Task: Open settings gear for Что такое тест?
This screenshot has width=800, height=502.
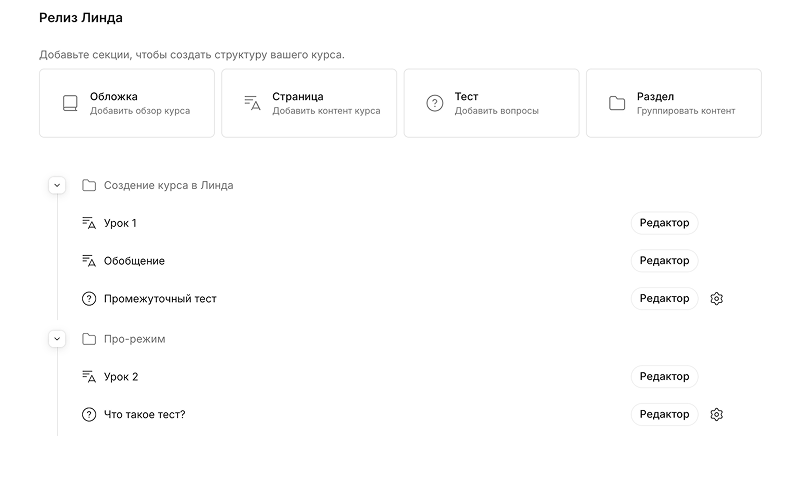Action: tap(716, 414)
